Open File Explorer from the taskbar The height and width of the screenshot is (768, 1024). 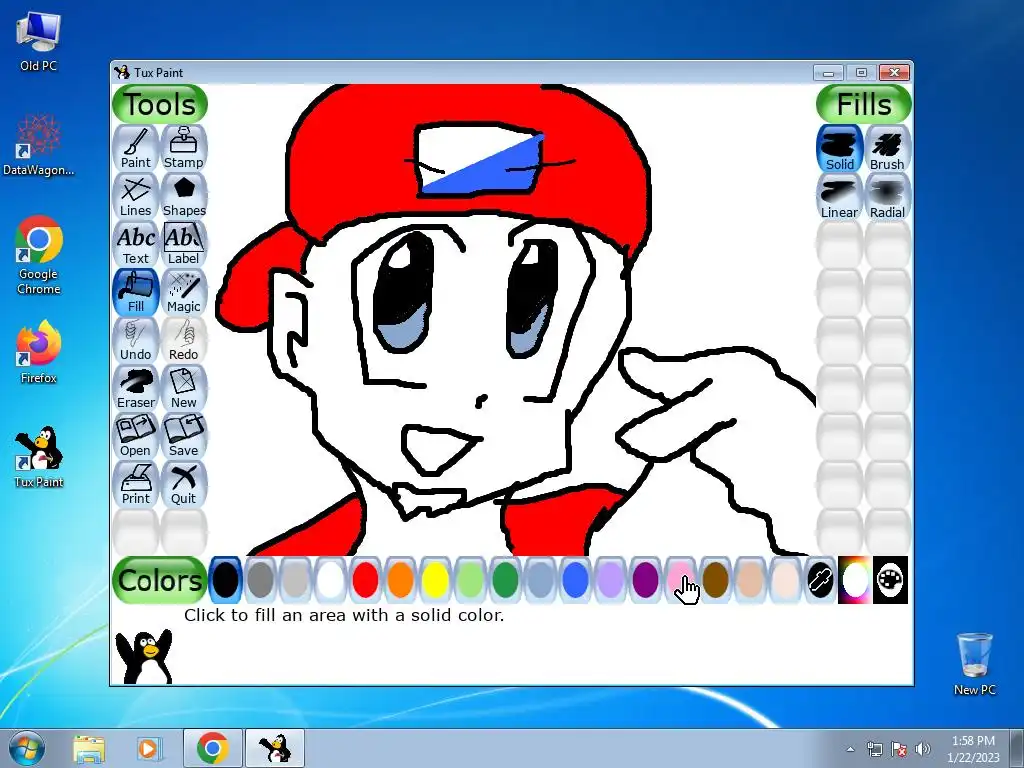click(x=89, y=748)
